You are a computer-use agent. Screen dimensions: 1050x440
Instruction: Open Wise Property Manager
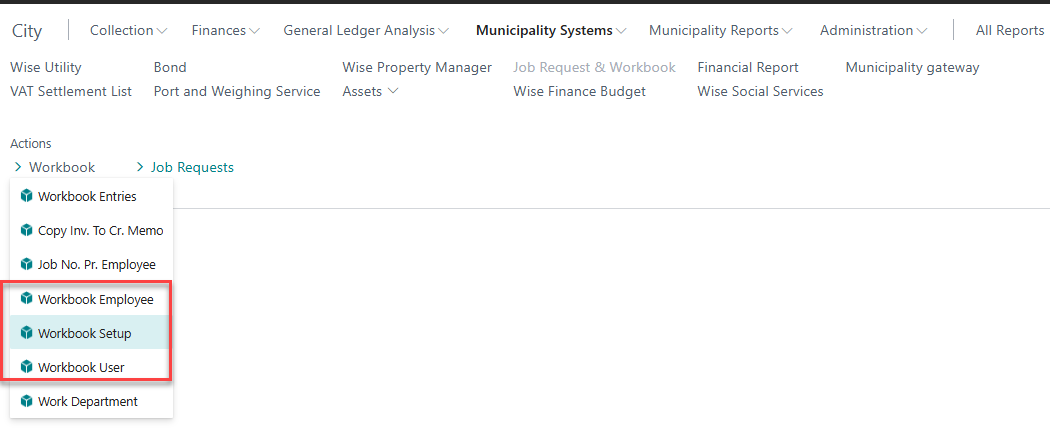pos(417,67)
